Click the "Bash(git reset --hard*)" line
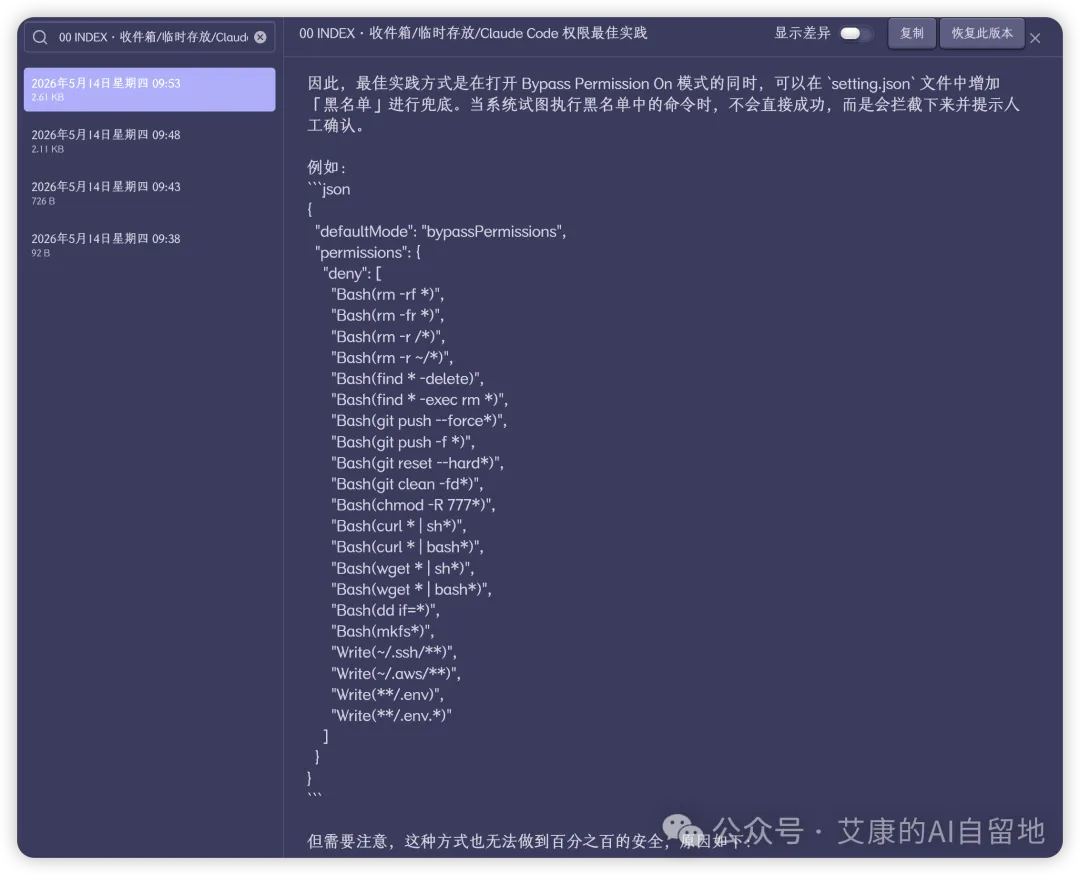 coord(417,463)
